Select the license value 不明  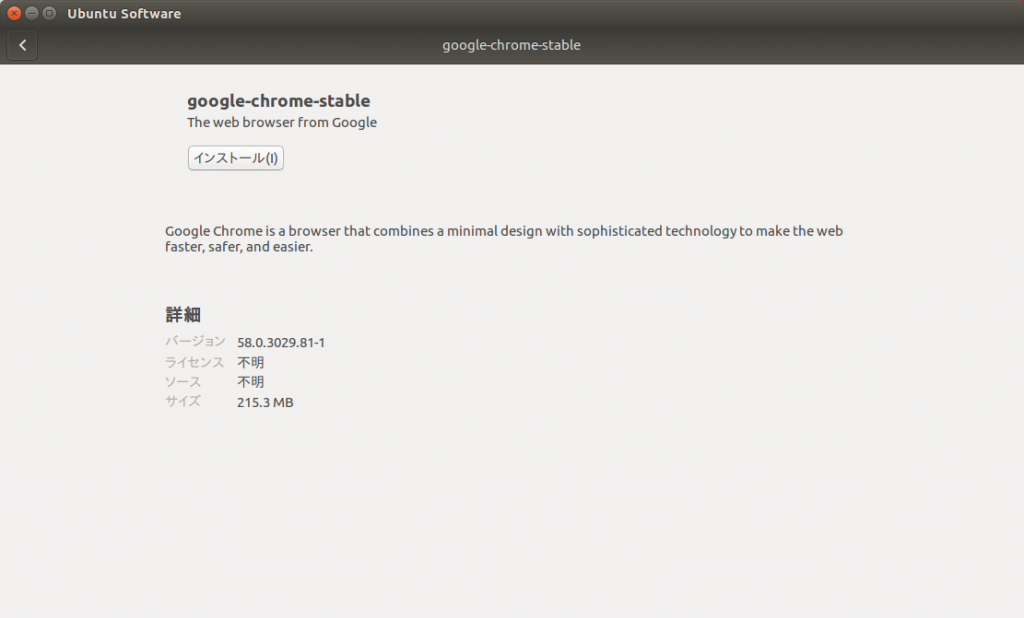click(251, 363)
